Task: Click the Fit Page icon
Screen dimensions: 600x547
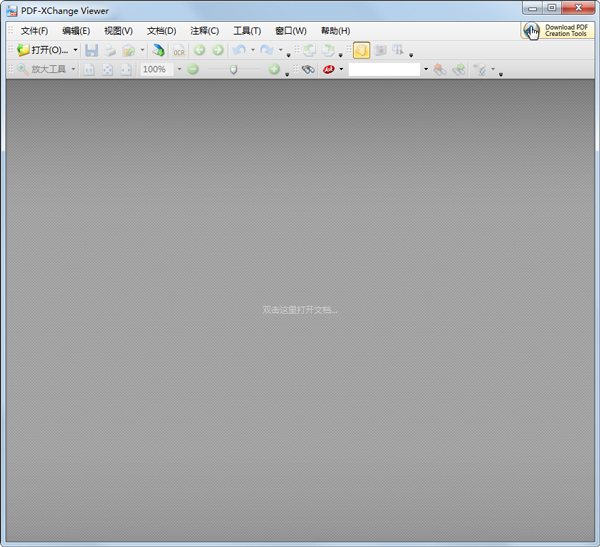Action: [x=108, y=69]
